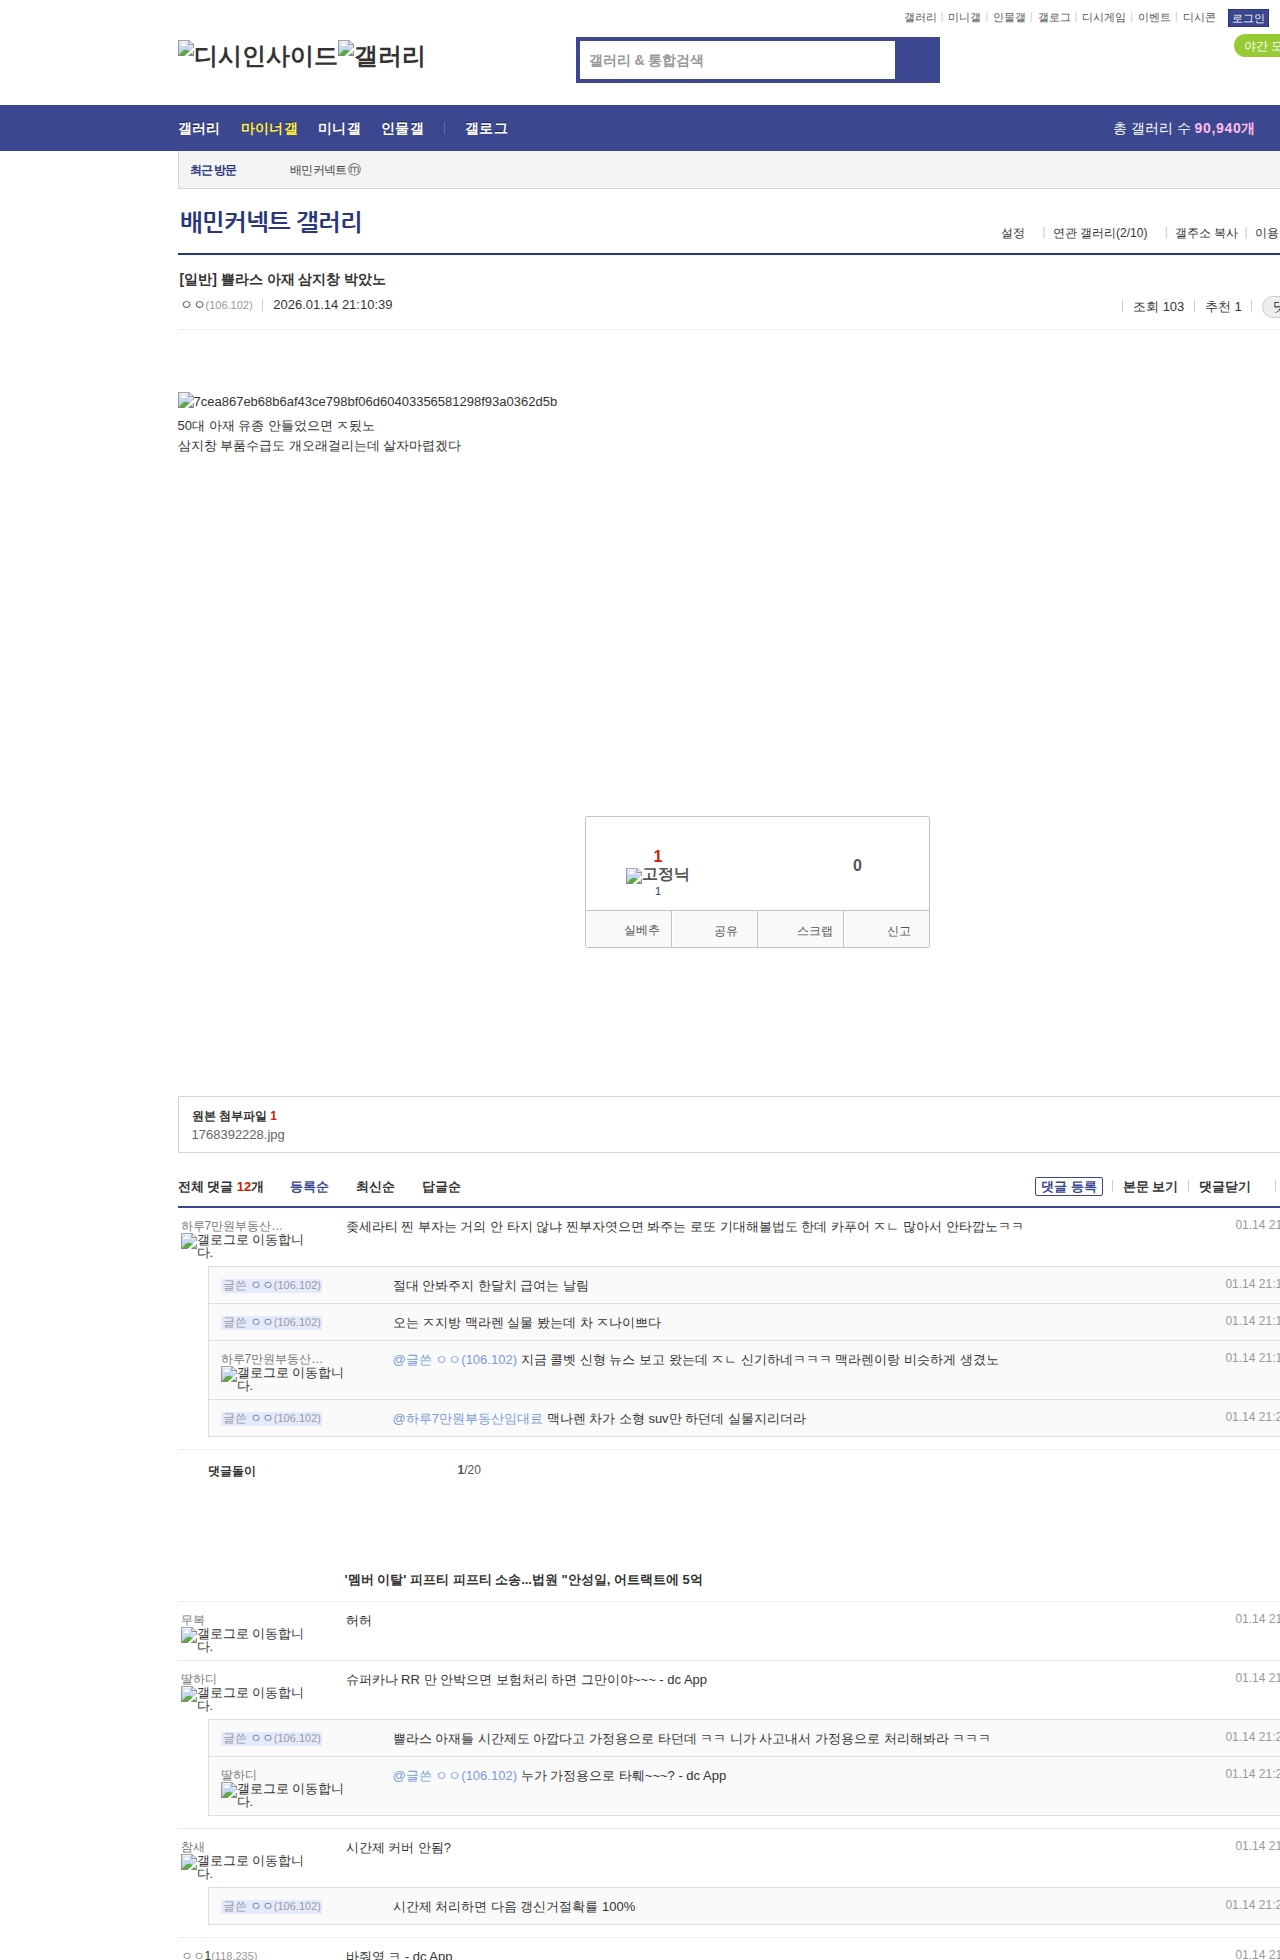
Task: Open 인물갤 in the top utility links
Action: point(1009,18)
